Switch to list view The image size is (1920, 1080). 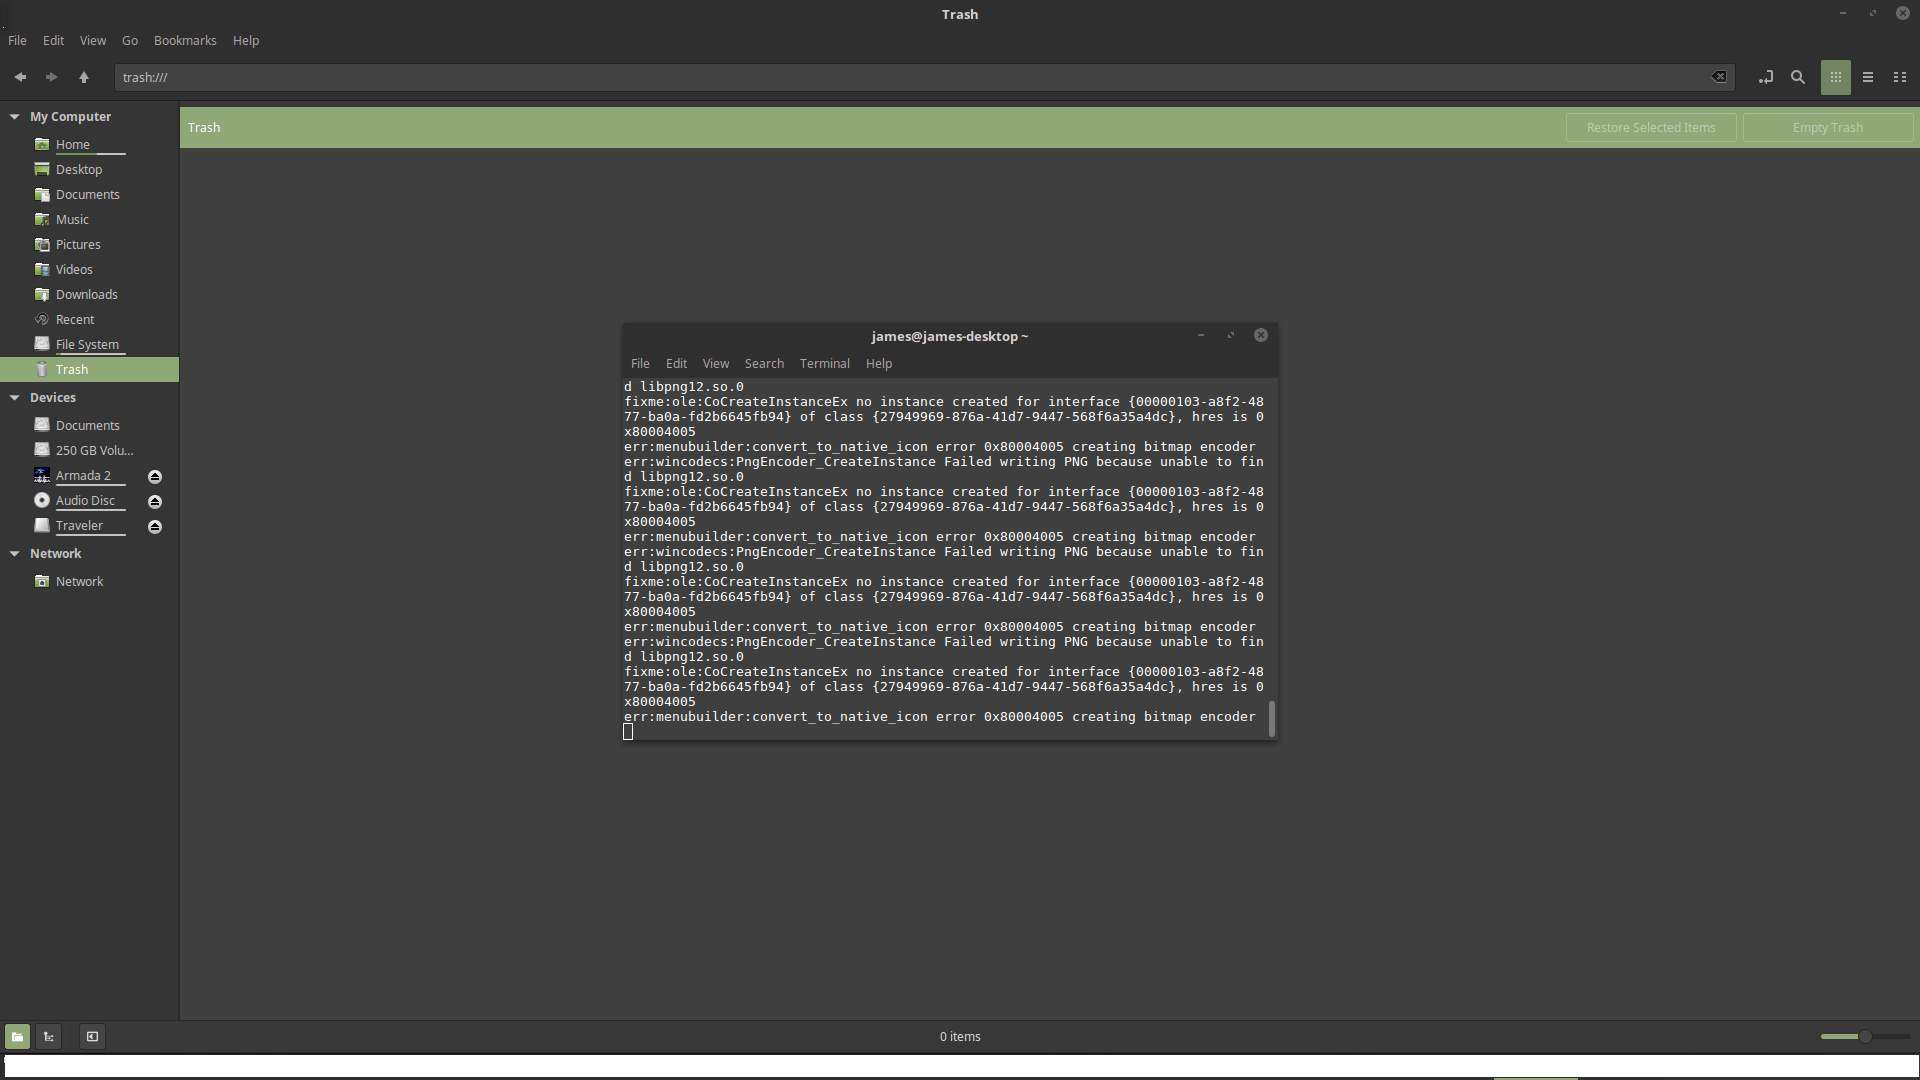point(1868,77)
